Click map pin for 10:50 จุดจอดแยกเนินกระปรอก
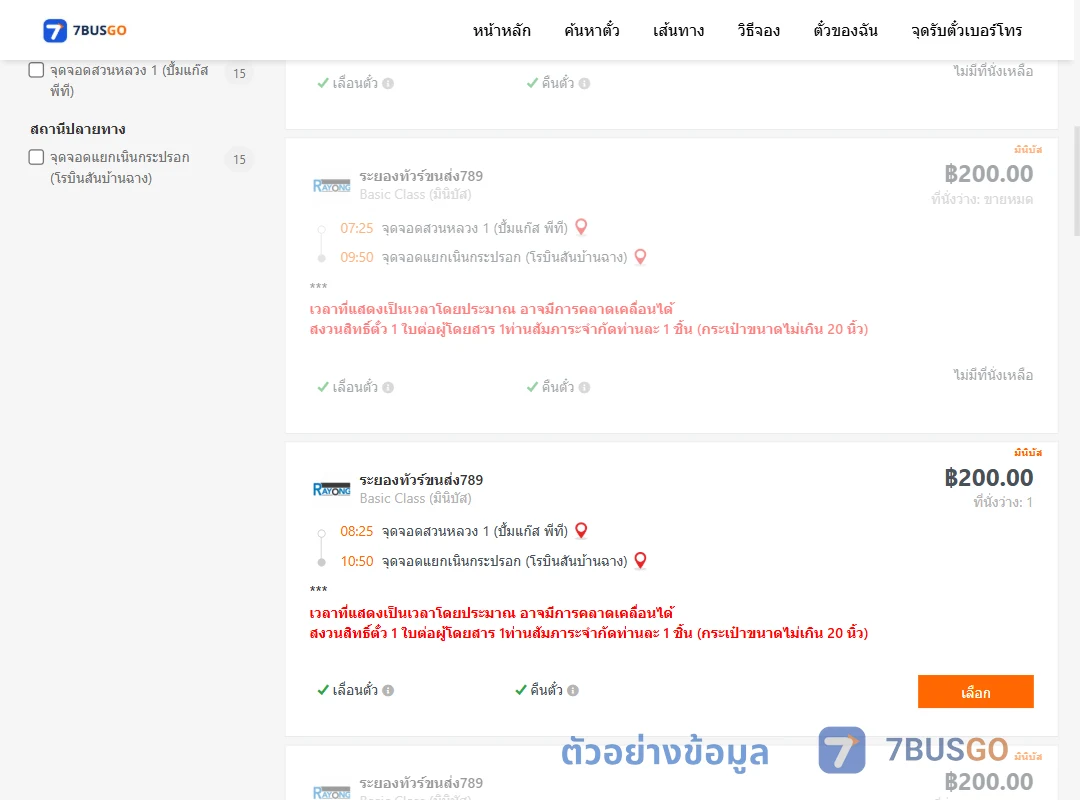 [641, 560]
